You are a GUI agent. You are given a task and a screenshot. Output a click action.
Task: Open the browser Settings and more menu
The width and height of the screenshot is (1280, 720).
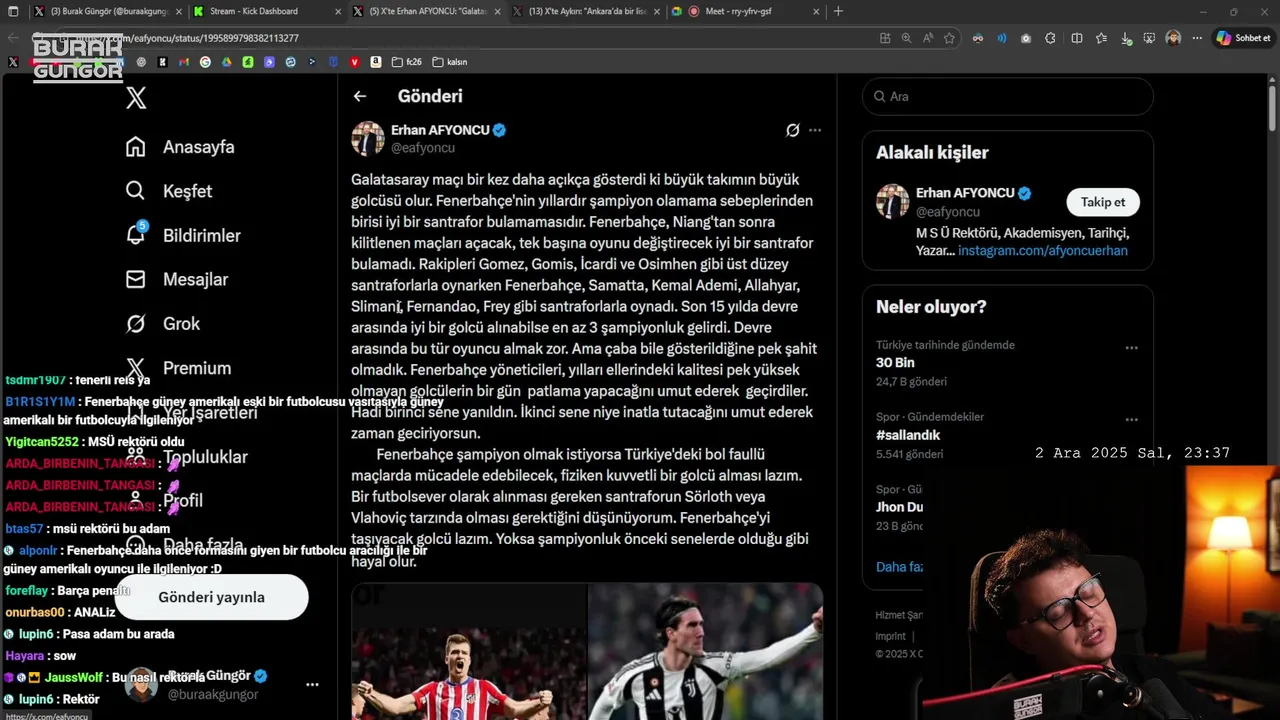click(x=1197, y=38)
